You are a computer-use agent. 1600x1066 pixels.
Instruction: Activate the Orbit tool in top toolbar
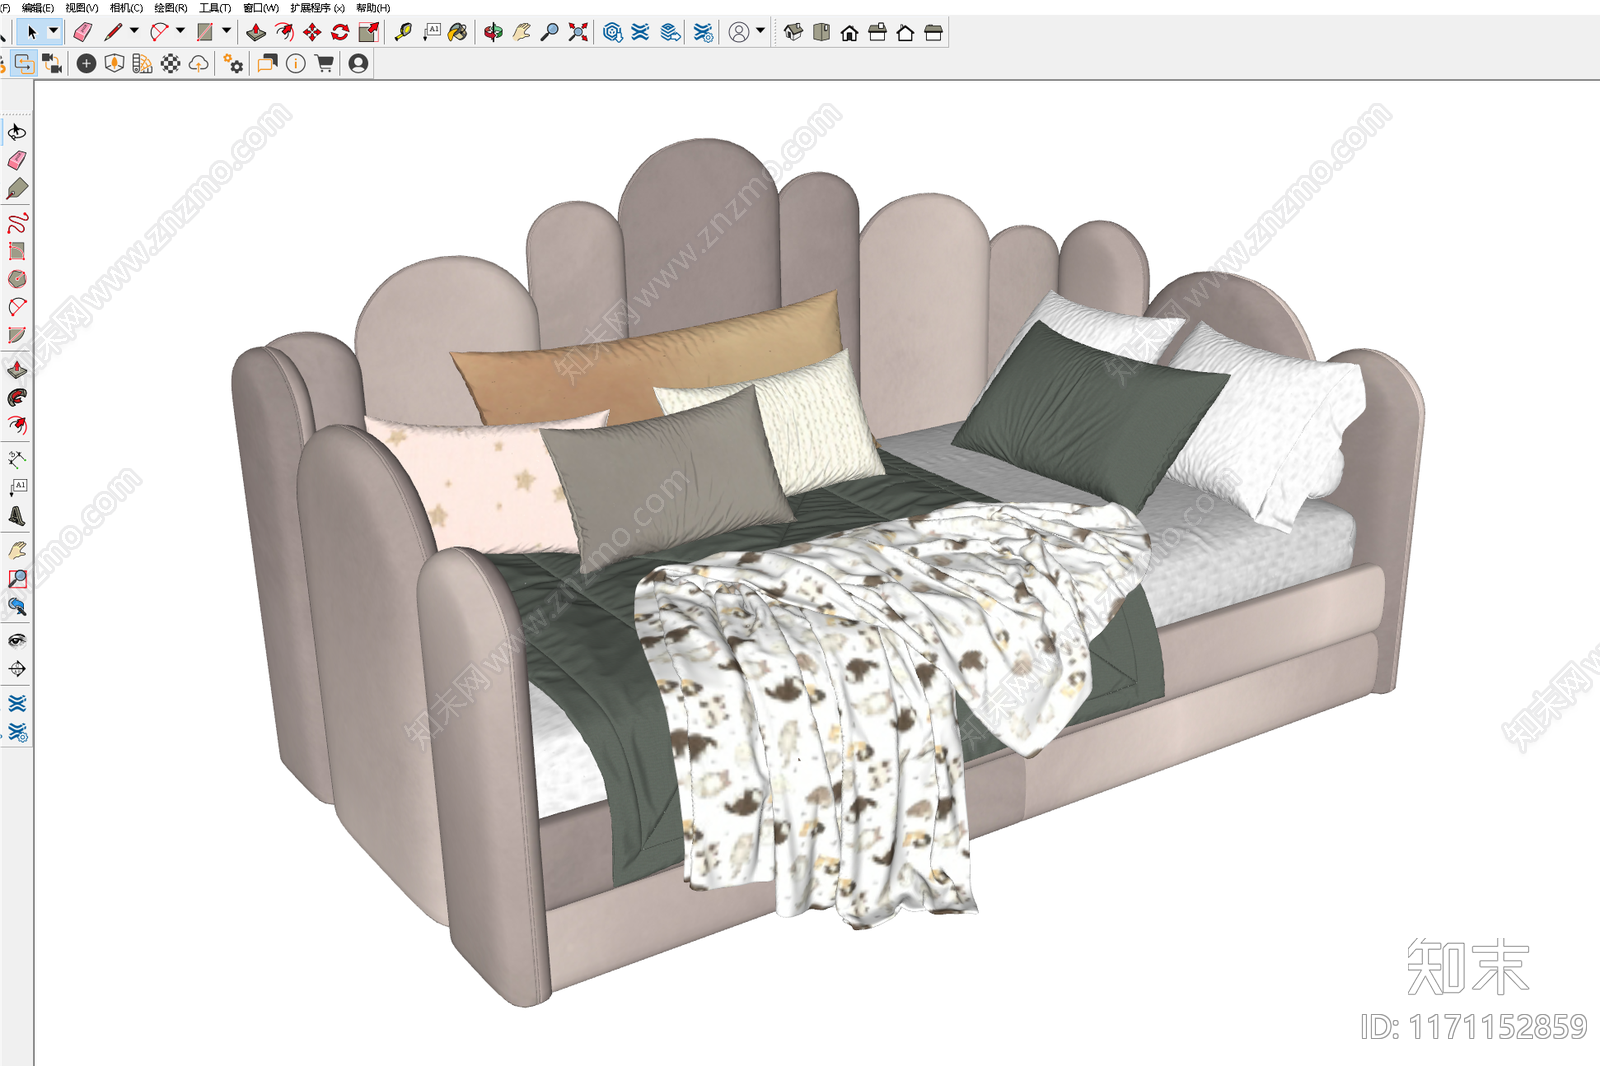(493, 33)
